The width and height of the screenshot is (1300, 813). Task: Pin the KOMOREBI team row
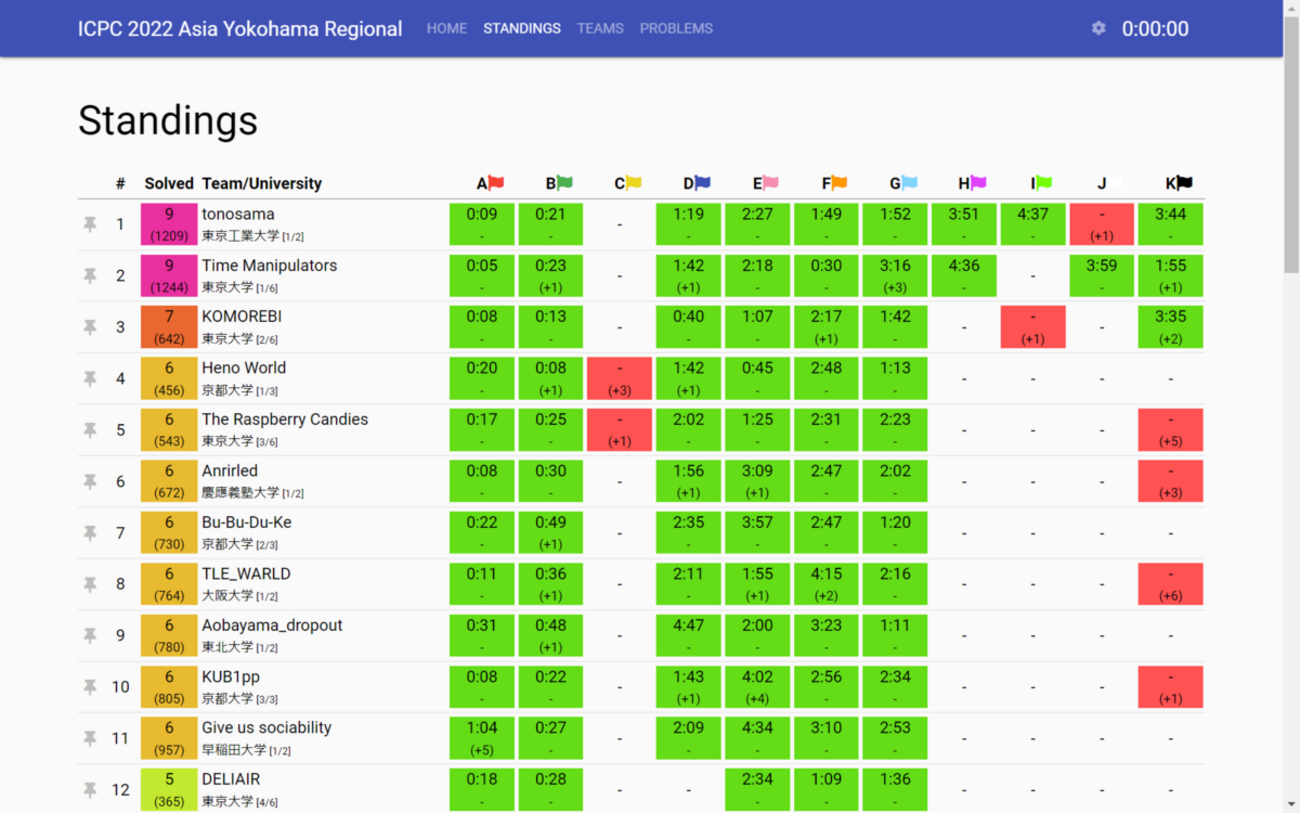[x=90, y=328]
